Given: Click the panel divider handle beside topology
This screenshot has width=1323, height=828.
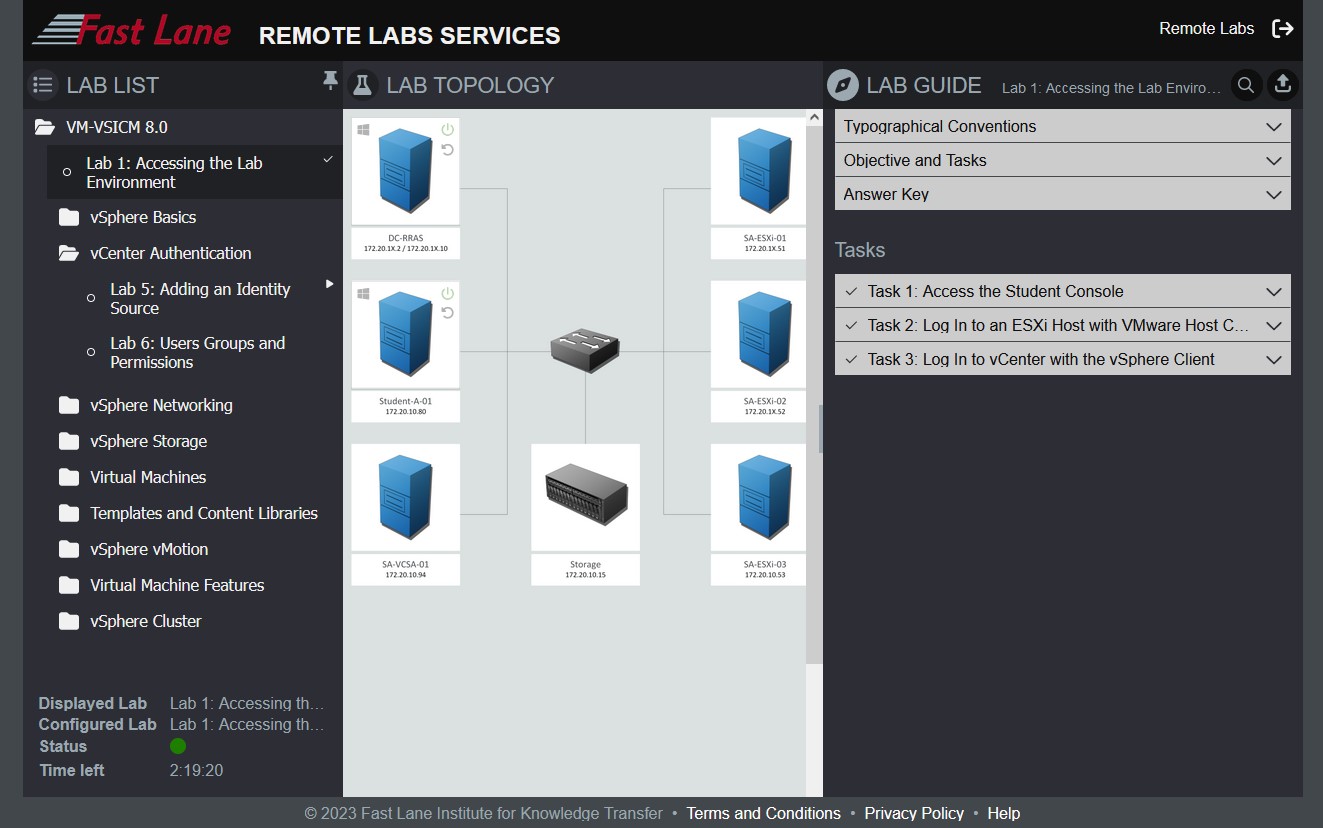Looking at the screenshot, I should [x=821, y=429].
